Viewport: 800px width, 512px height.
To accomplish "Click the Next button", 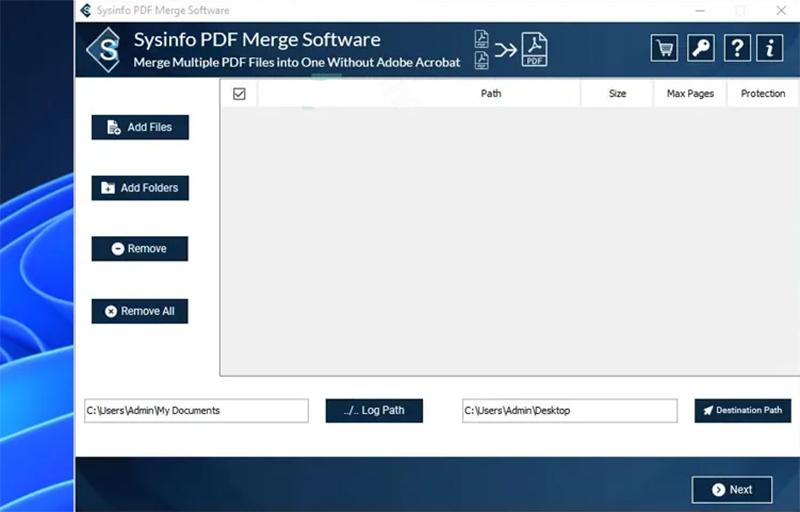I will point(732,490).
